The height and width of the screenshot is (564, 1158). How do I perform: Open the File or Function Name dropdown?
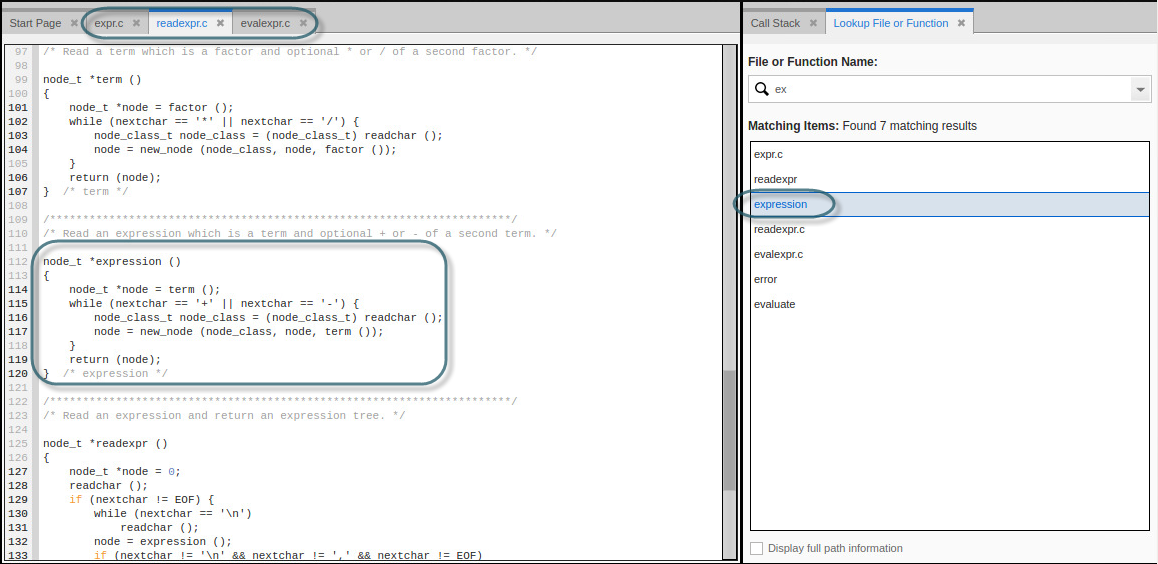1139,90
